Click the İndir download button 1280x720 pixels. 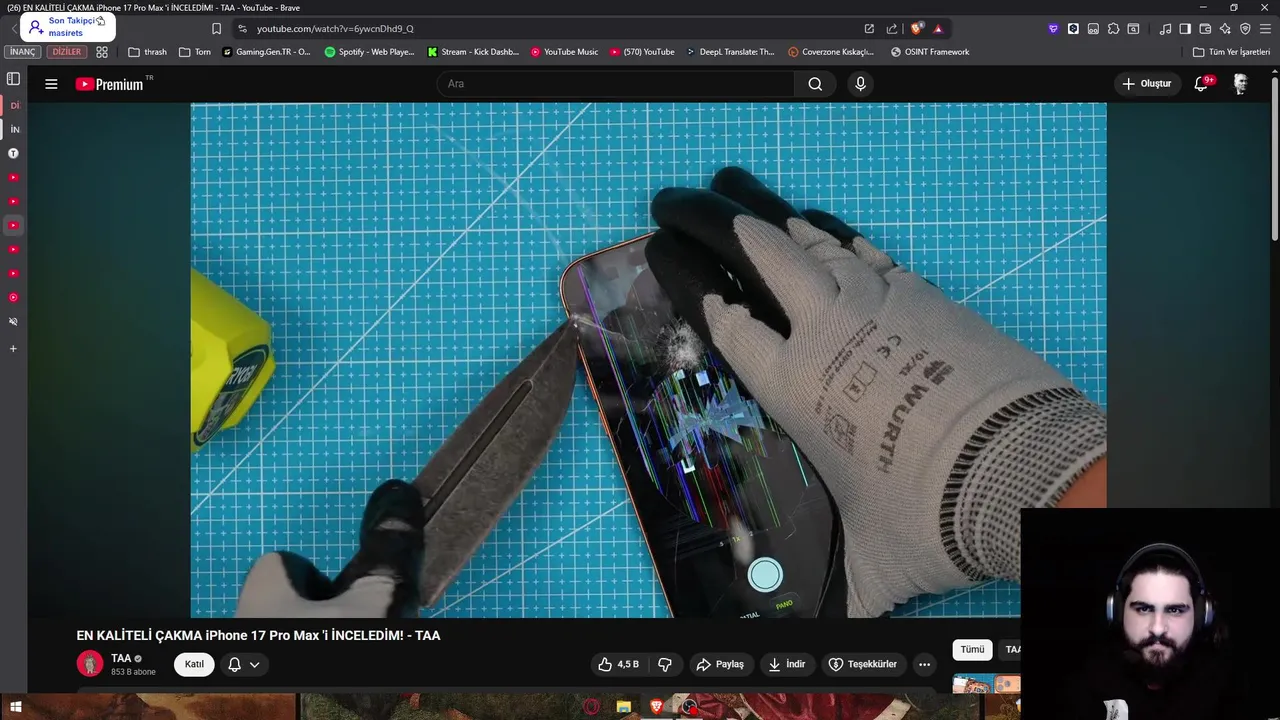coord(786,664)
